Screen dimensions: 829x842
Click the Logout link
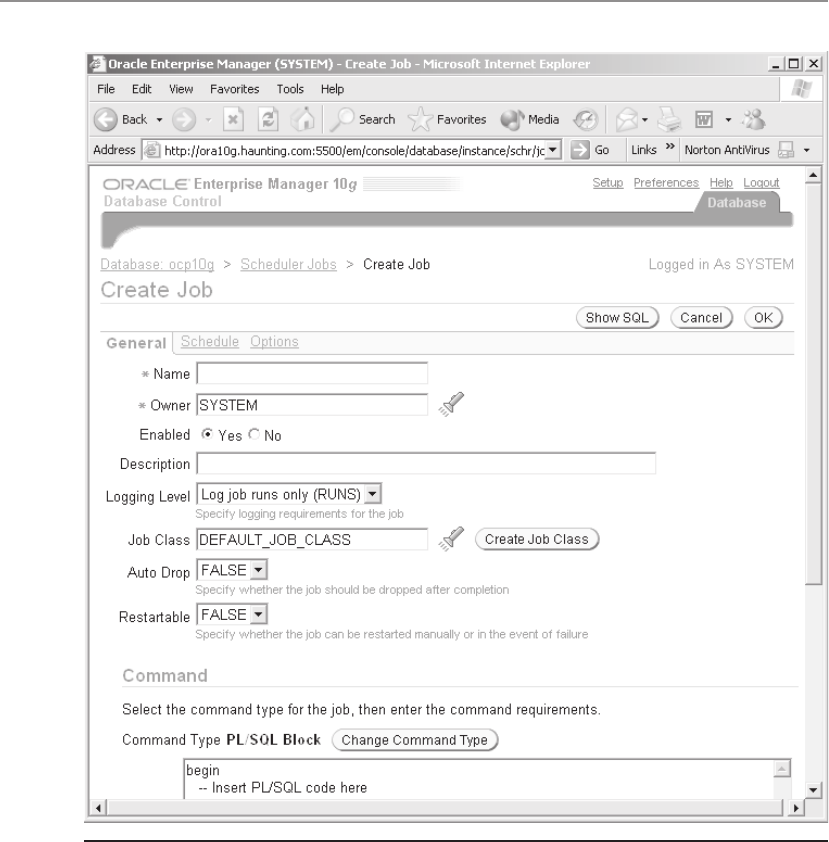[x=761, y=183]
